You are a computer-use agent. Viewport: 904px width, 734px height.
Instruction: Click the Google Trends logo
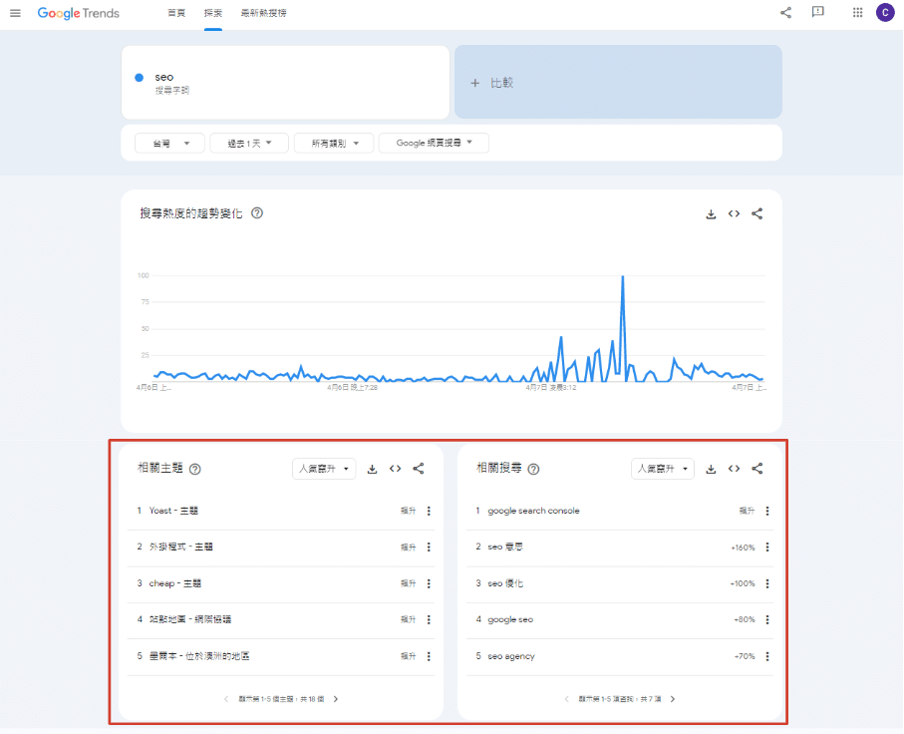coord(78,13)
